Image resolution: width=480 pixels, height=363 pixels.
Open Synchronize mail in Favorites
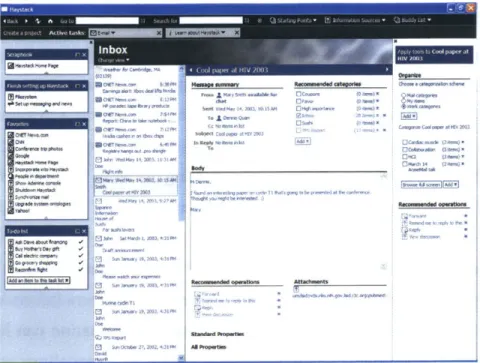32,197
